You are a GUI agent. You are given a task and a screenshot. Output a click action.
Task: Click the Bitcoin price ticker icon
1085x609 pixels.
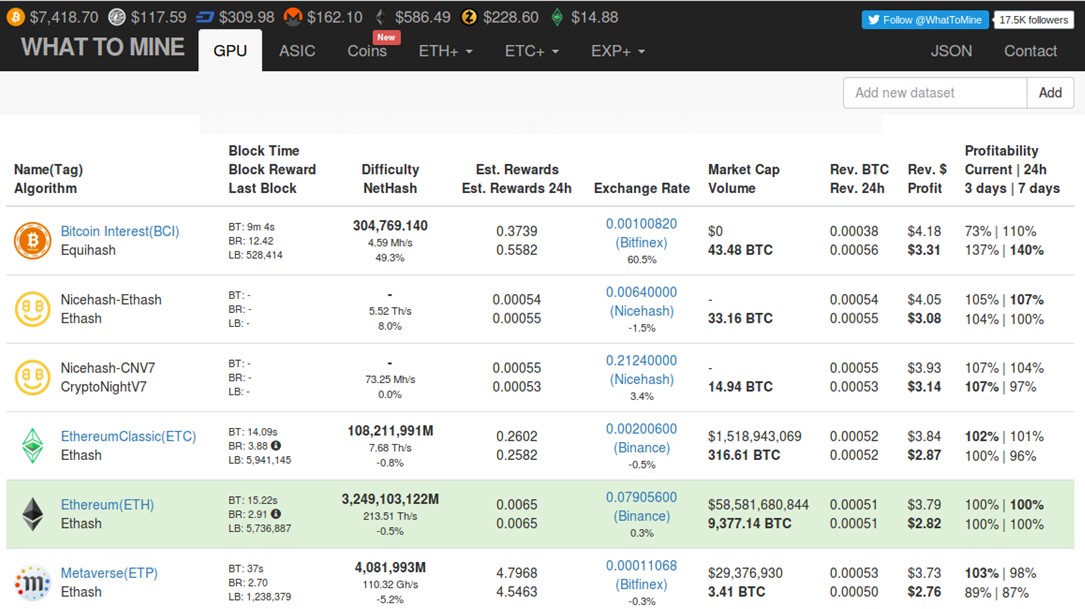[x=15, y=17]
